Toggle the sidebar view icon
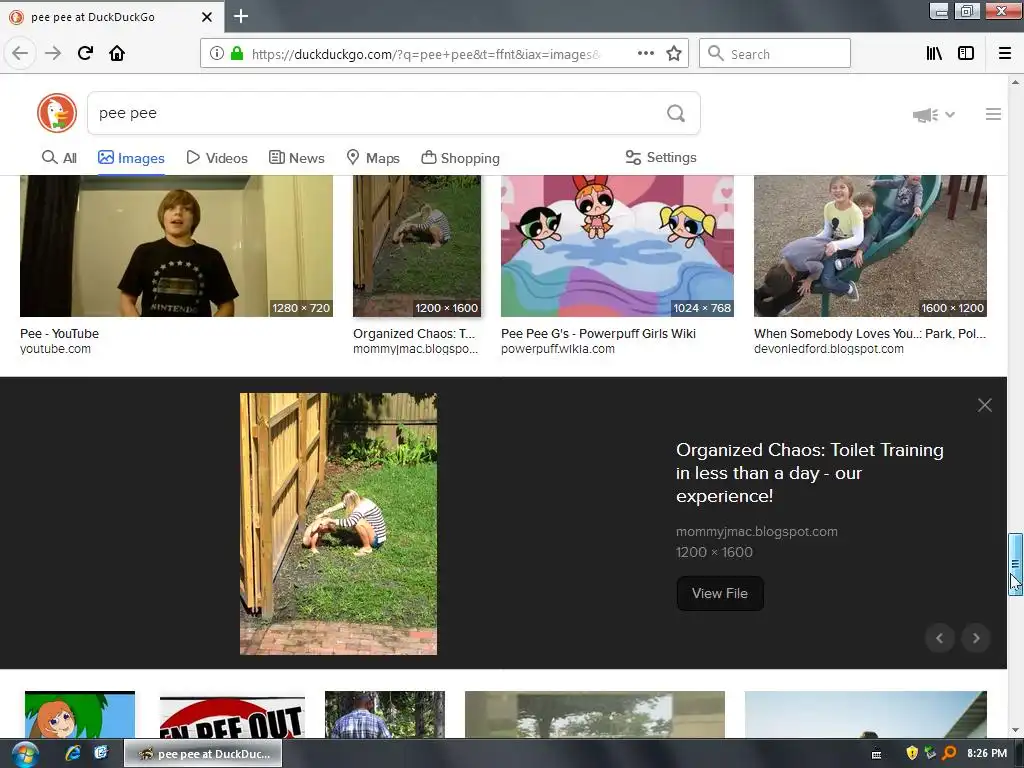This screenshot has height=768, width=1024. (966, 54)
